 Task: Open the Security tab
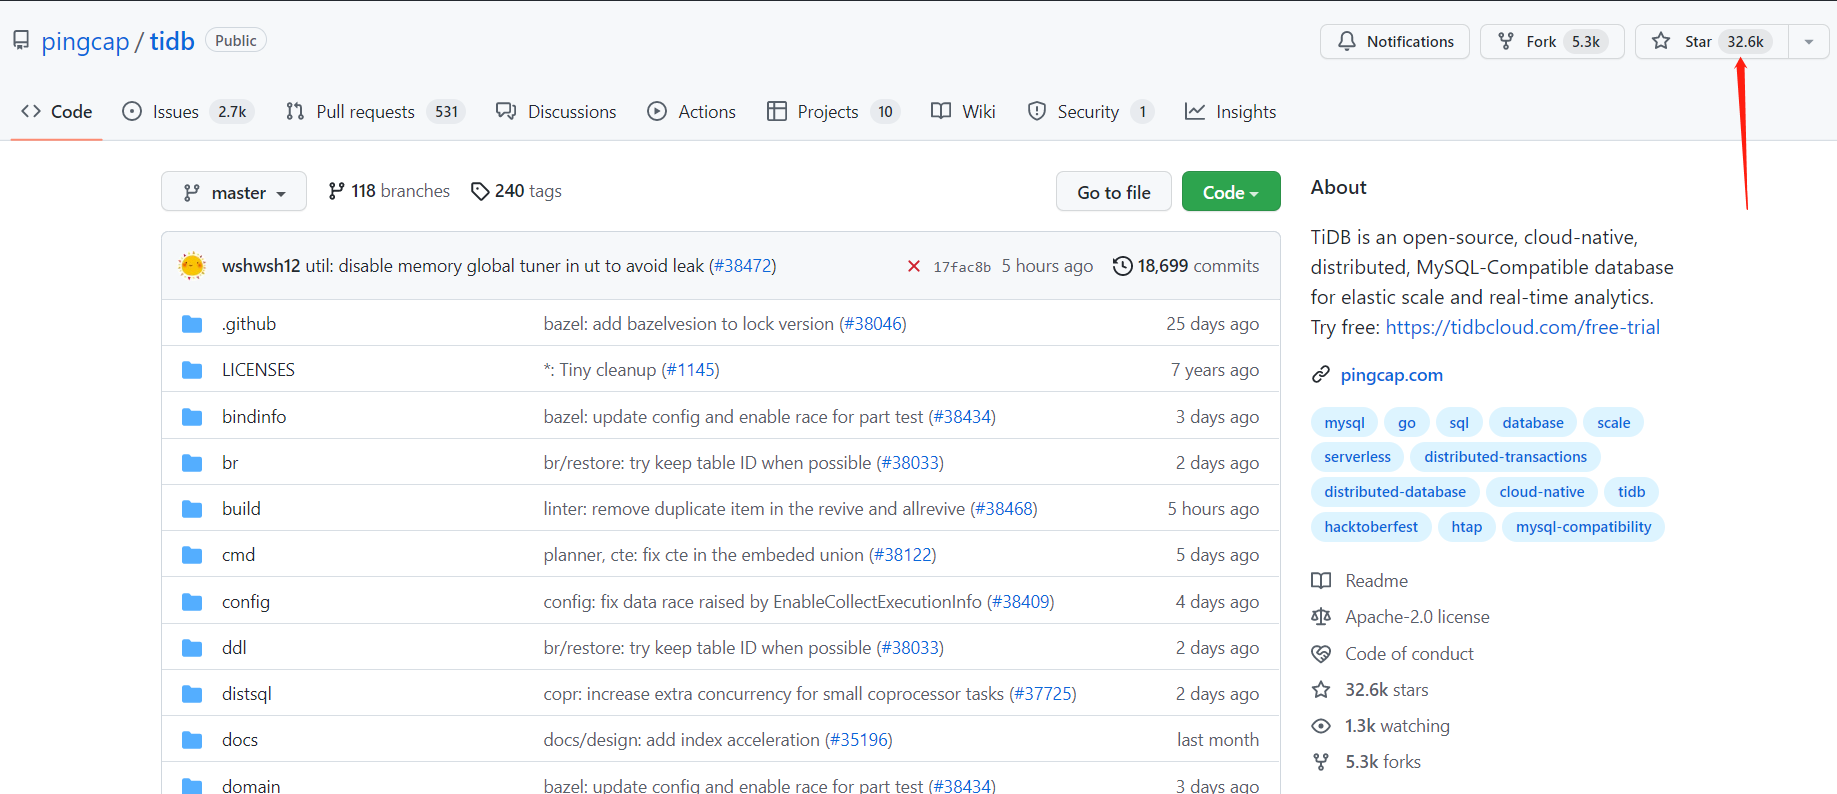pos(1090,112)
